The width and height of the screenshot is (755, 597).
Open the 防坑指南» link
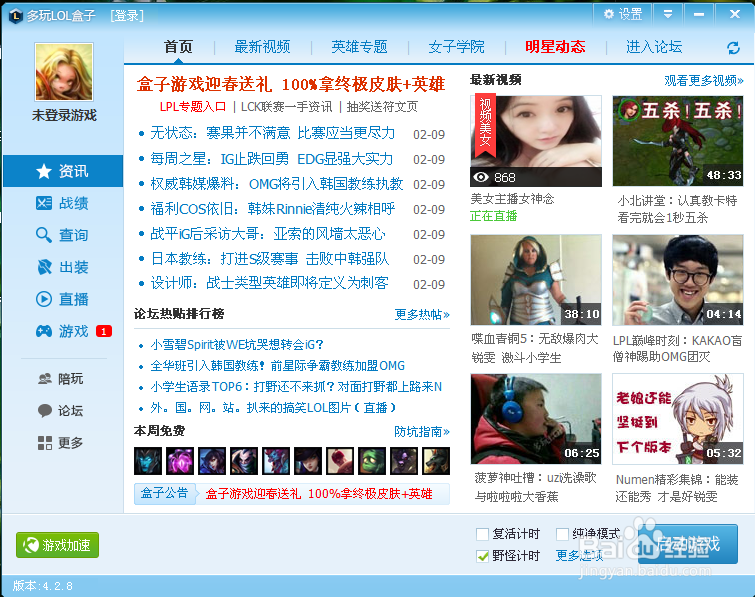[x=422, y=431]
